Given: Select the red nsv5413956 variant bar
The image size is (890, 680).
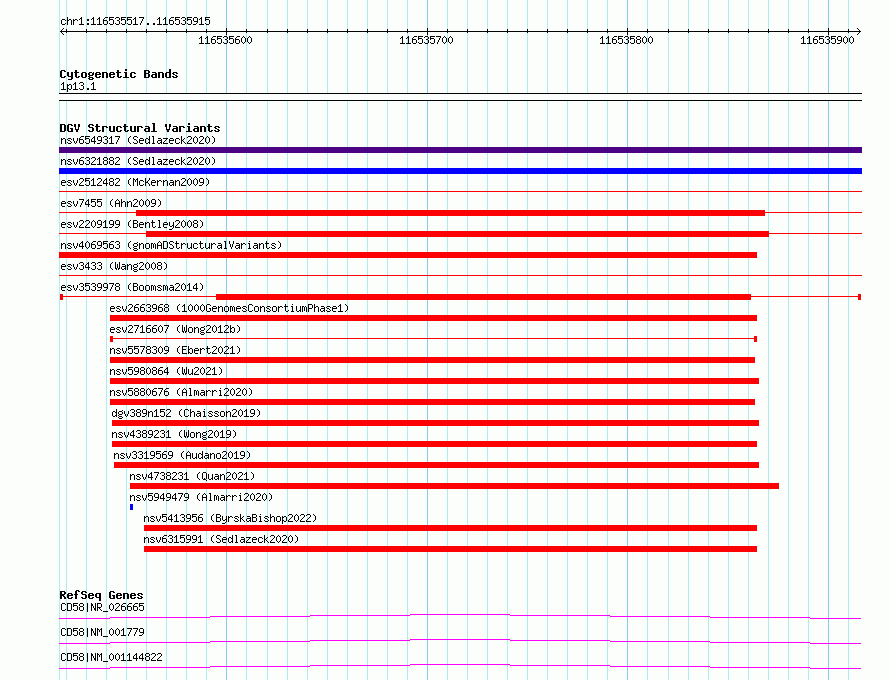Looking at the screenshot, I should 450,528.
